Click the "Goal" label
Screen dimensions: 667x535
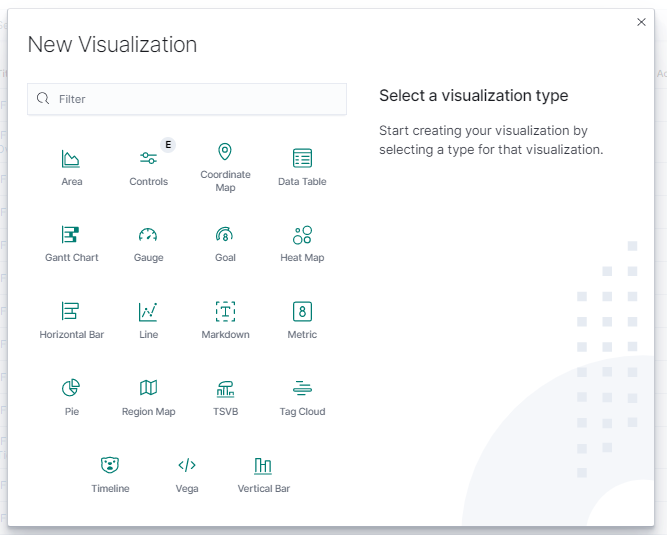[225, 258]
